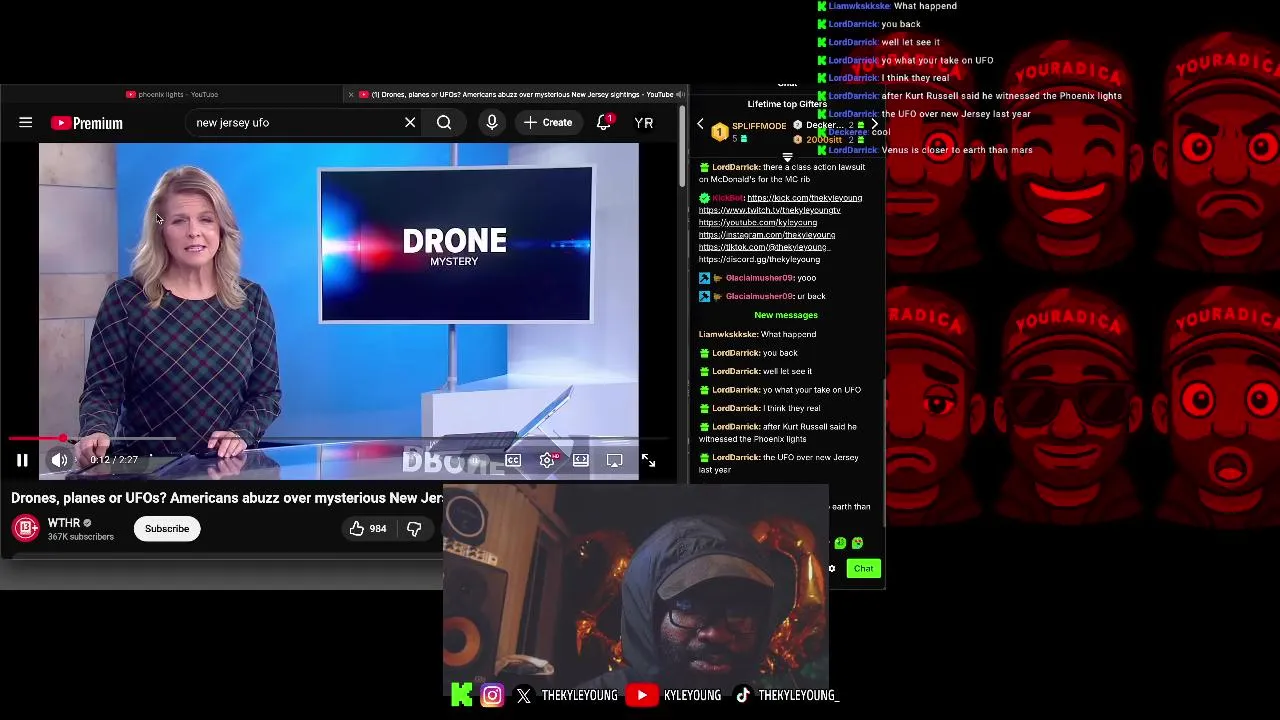The width and height of the screenshot is (1280, 720).
Task: Switch to the 'phoenix lights - YouTube' tab
Action: click(172, 95)
